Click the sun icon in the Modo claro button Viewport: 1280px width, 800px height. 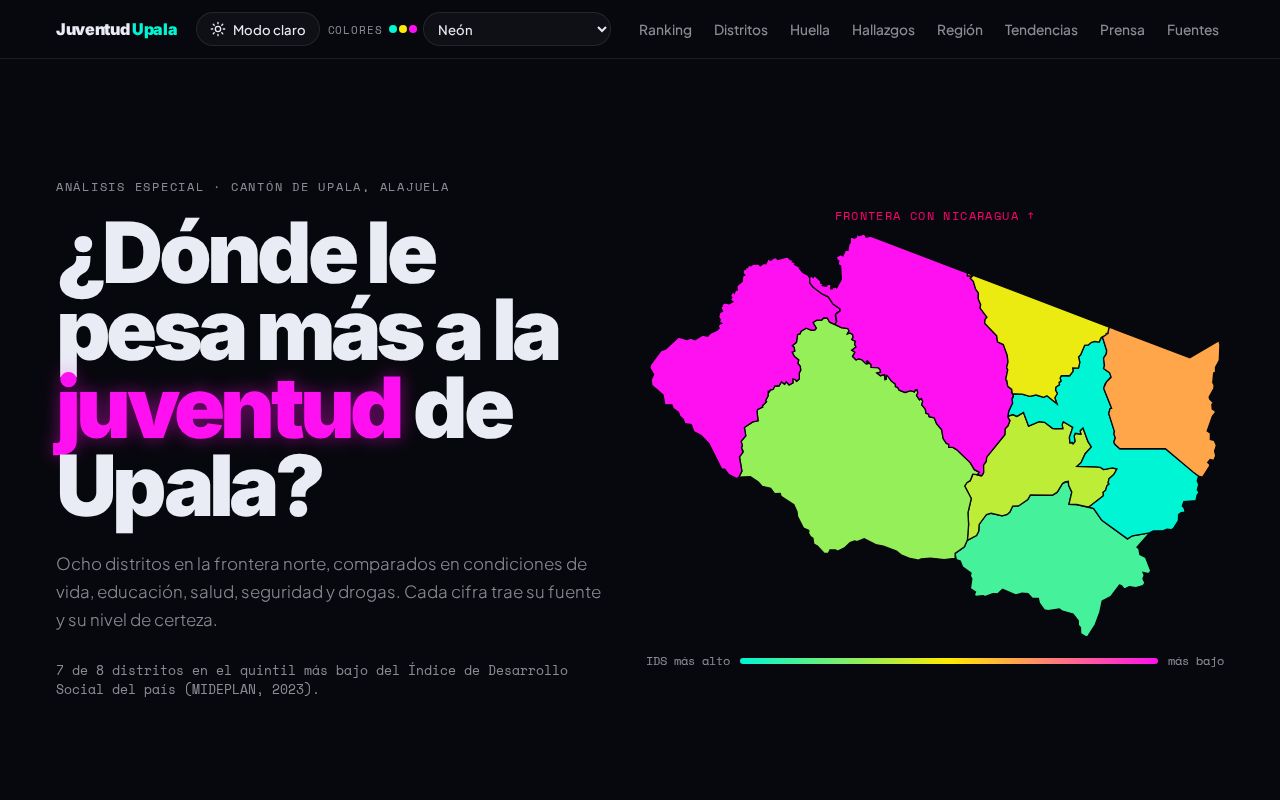click(218, 29)
